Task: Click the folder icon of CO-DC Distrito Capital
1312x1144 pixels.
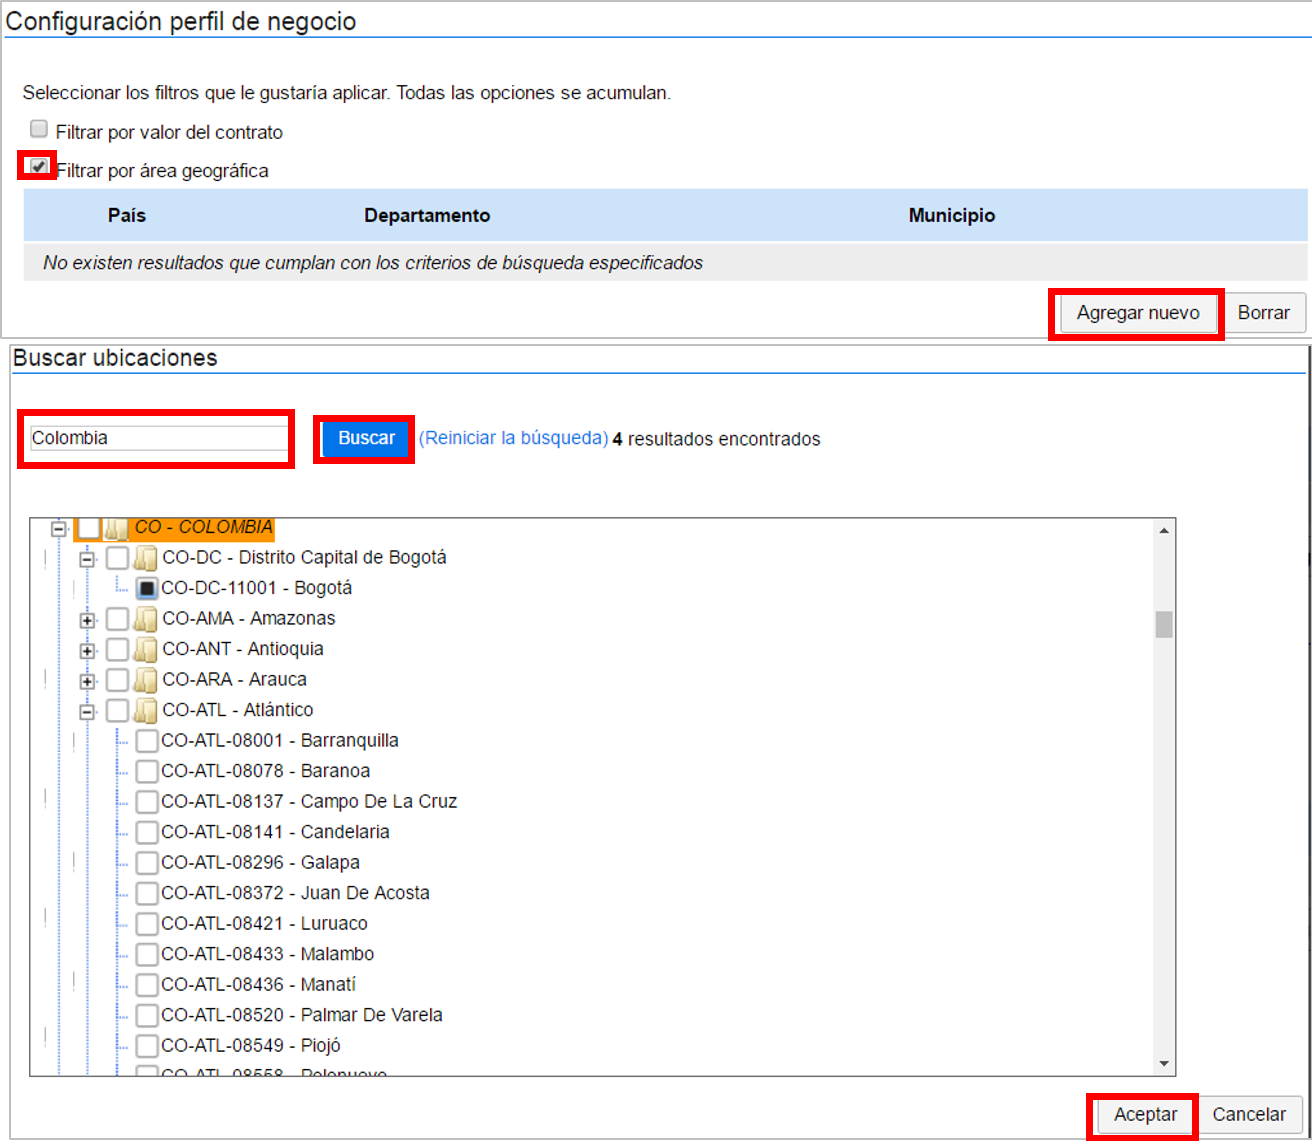Action: click(146, 558)
